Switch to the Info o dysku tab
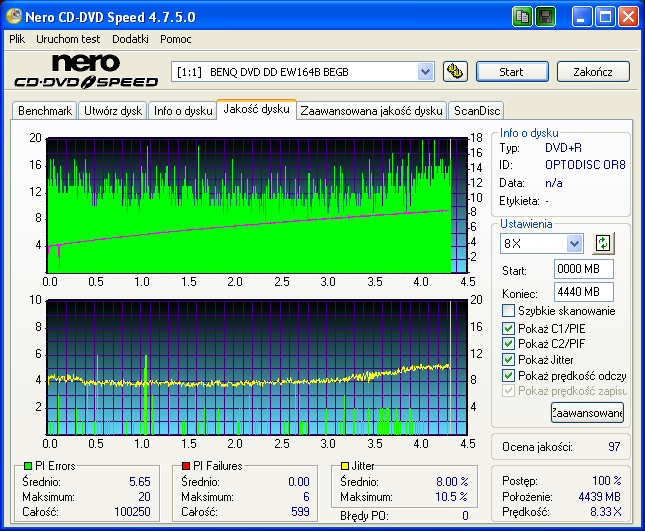Image resolution: width=645 pixels, height=531 pixels. pyautogui.click(x=183, y=111)
